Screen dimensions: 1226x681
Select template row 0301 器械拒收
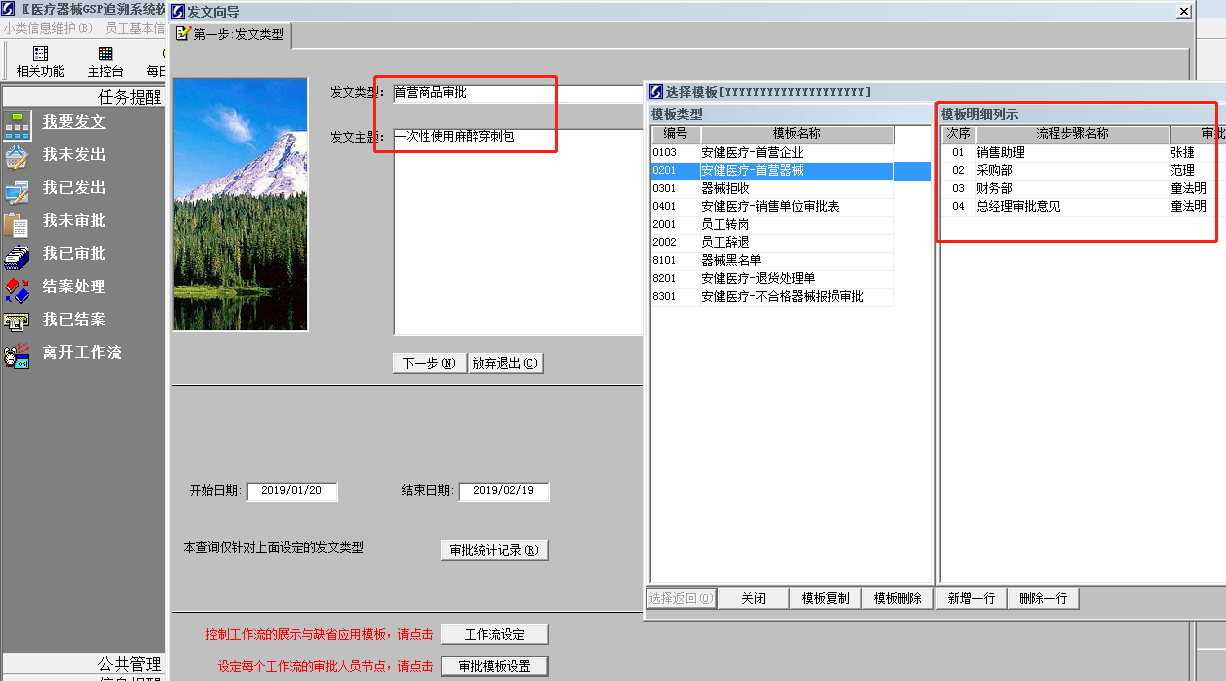[x=772, y=189]
